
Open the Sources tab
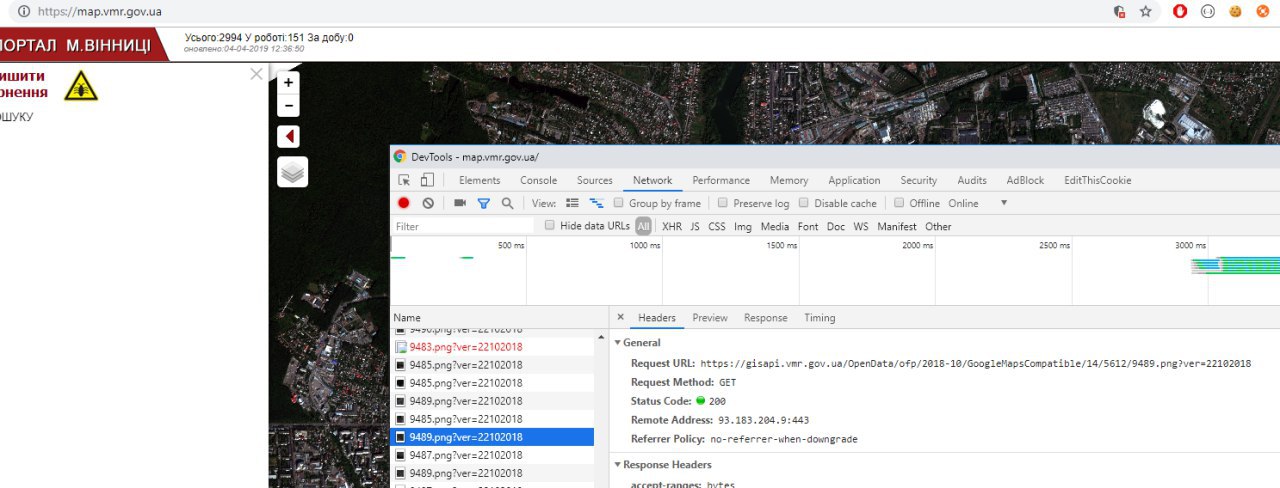595,180
